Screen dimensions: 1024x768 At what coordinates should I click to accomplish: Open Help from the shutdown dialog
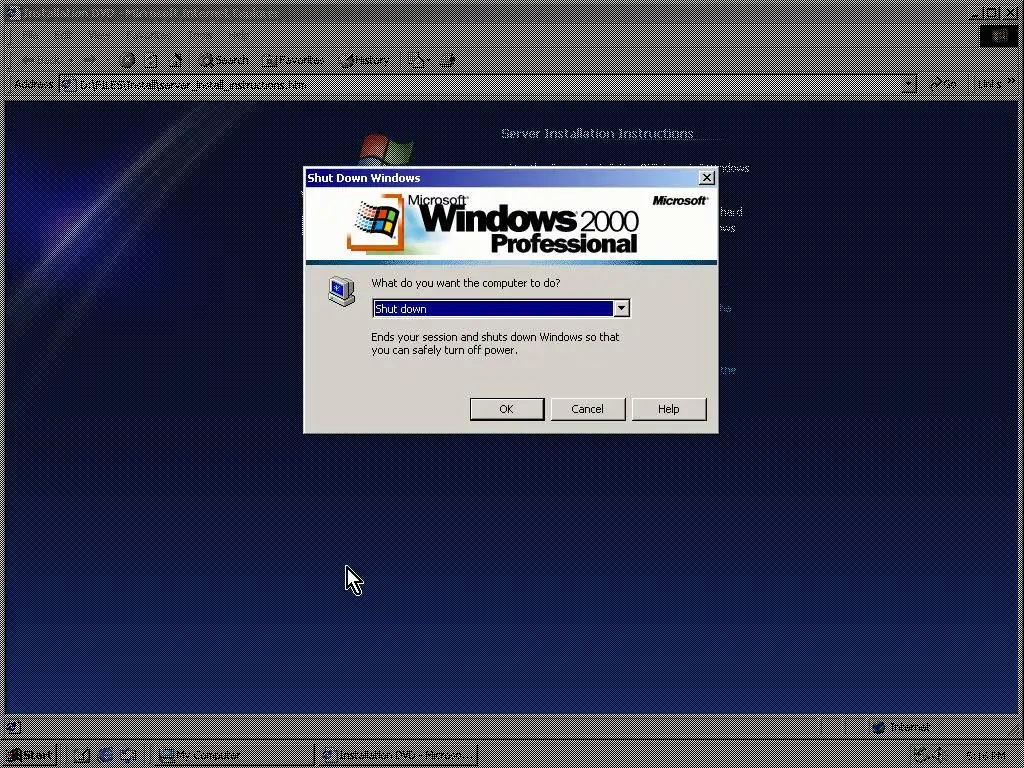[669, 409]
